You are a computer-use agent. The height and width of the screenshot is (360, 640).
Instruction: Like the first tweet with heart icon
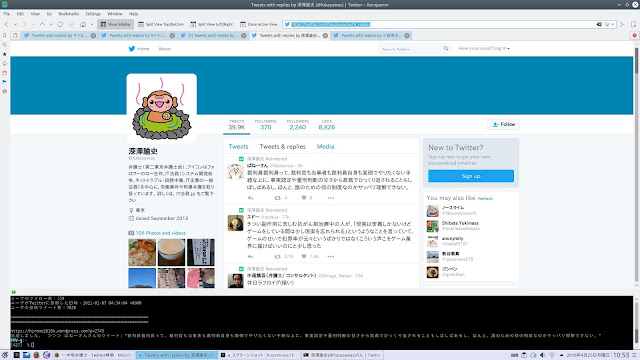tap(304, 198)
